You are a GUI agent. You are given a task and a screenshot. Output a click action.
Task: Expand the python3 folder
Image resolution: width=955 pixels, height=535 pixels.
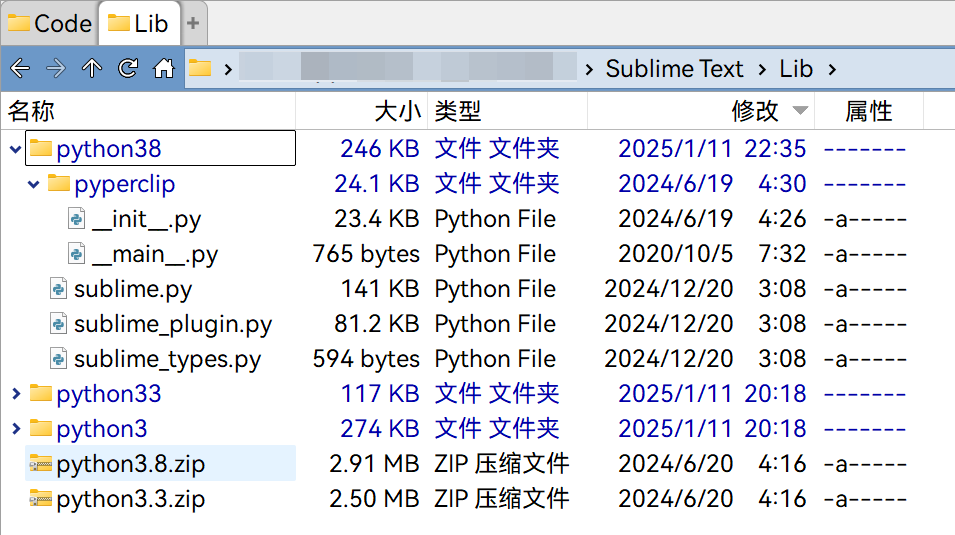coord(16,429)
